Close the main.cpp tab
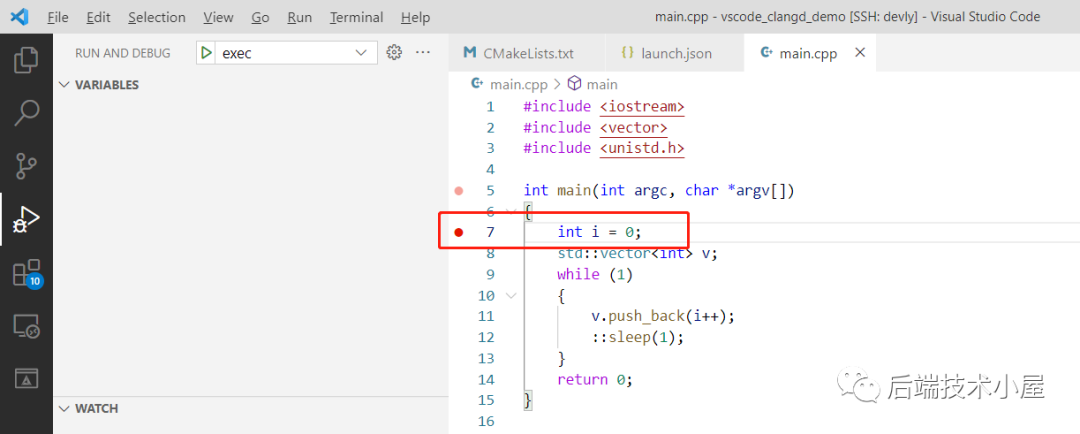 860,52
